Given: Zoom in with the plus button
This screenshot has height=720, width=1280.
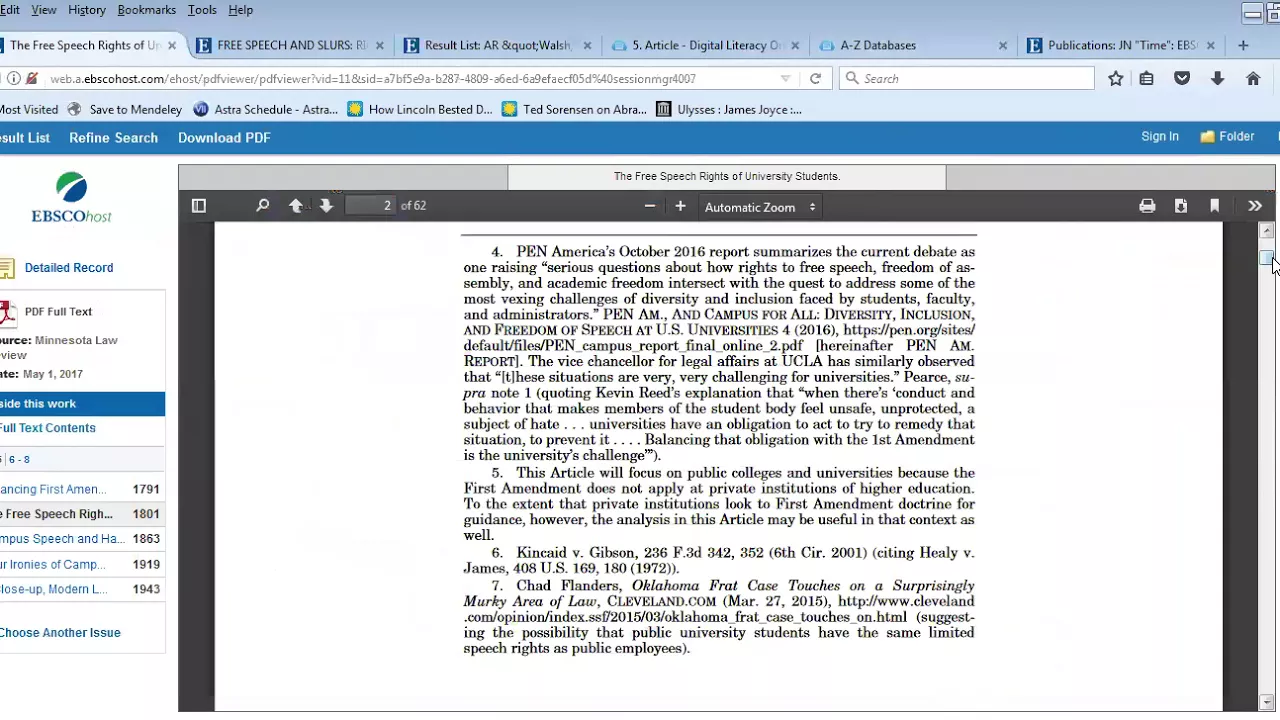Looking at the screenshot, I should 681,206.
